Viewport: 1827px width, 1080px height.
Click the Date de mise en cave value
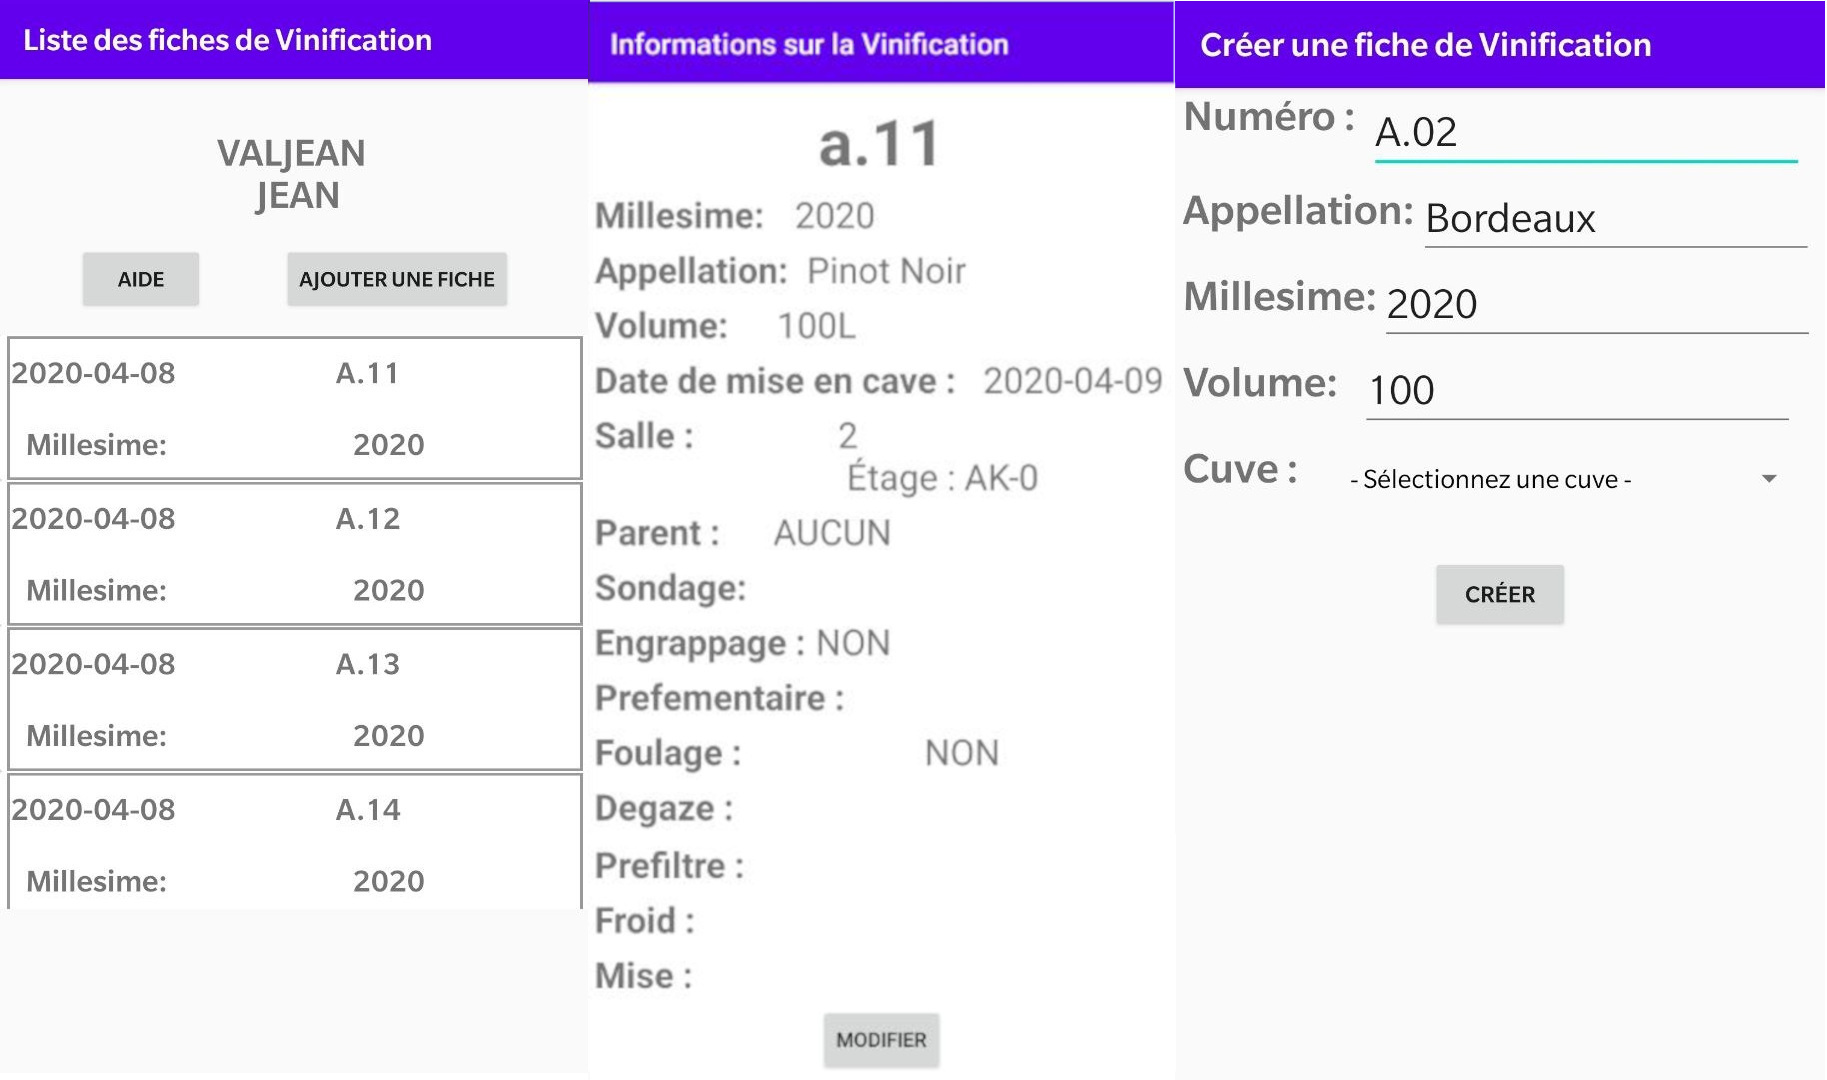coord(1072,381)
